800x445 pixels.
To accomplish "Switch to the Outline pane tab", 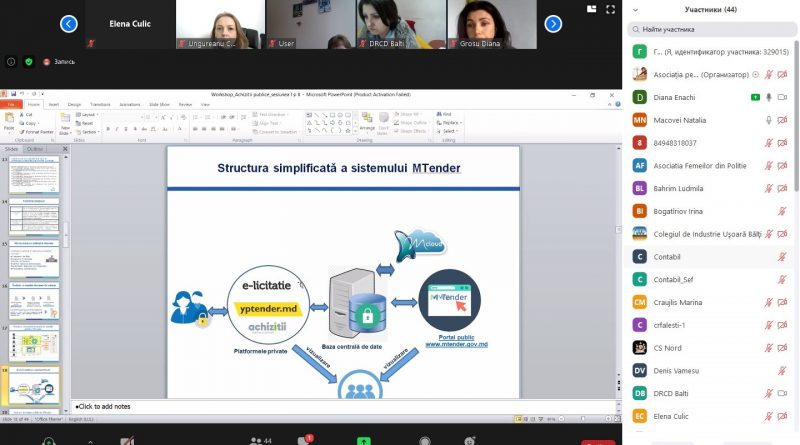I will point(35,149).
